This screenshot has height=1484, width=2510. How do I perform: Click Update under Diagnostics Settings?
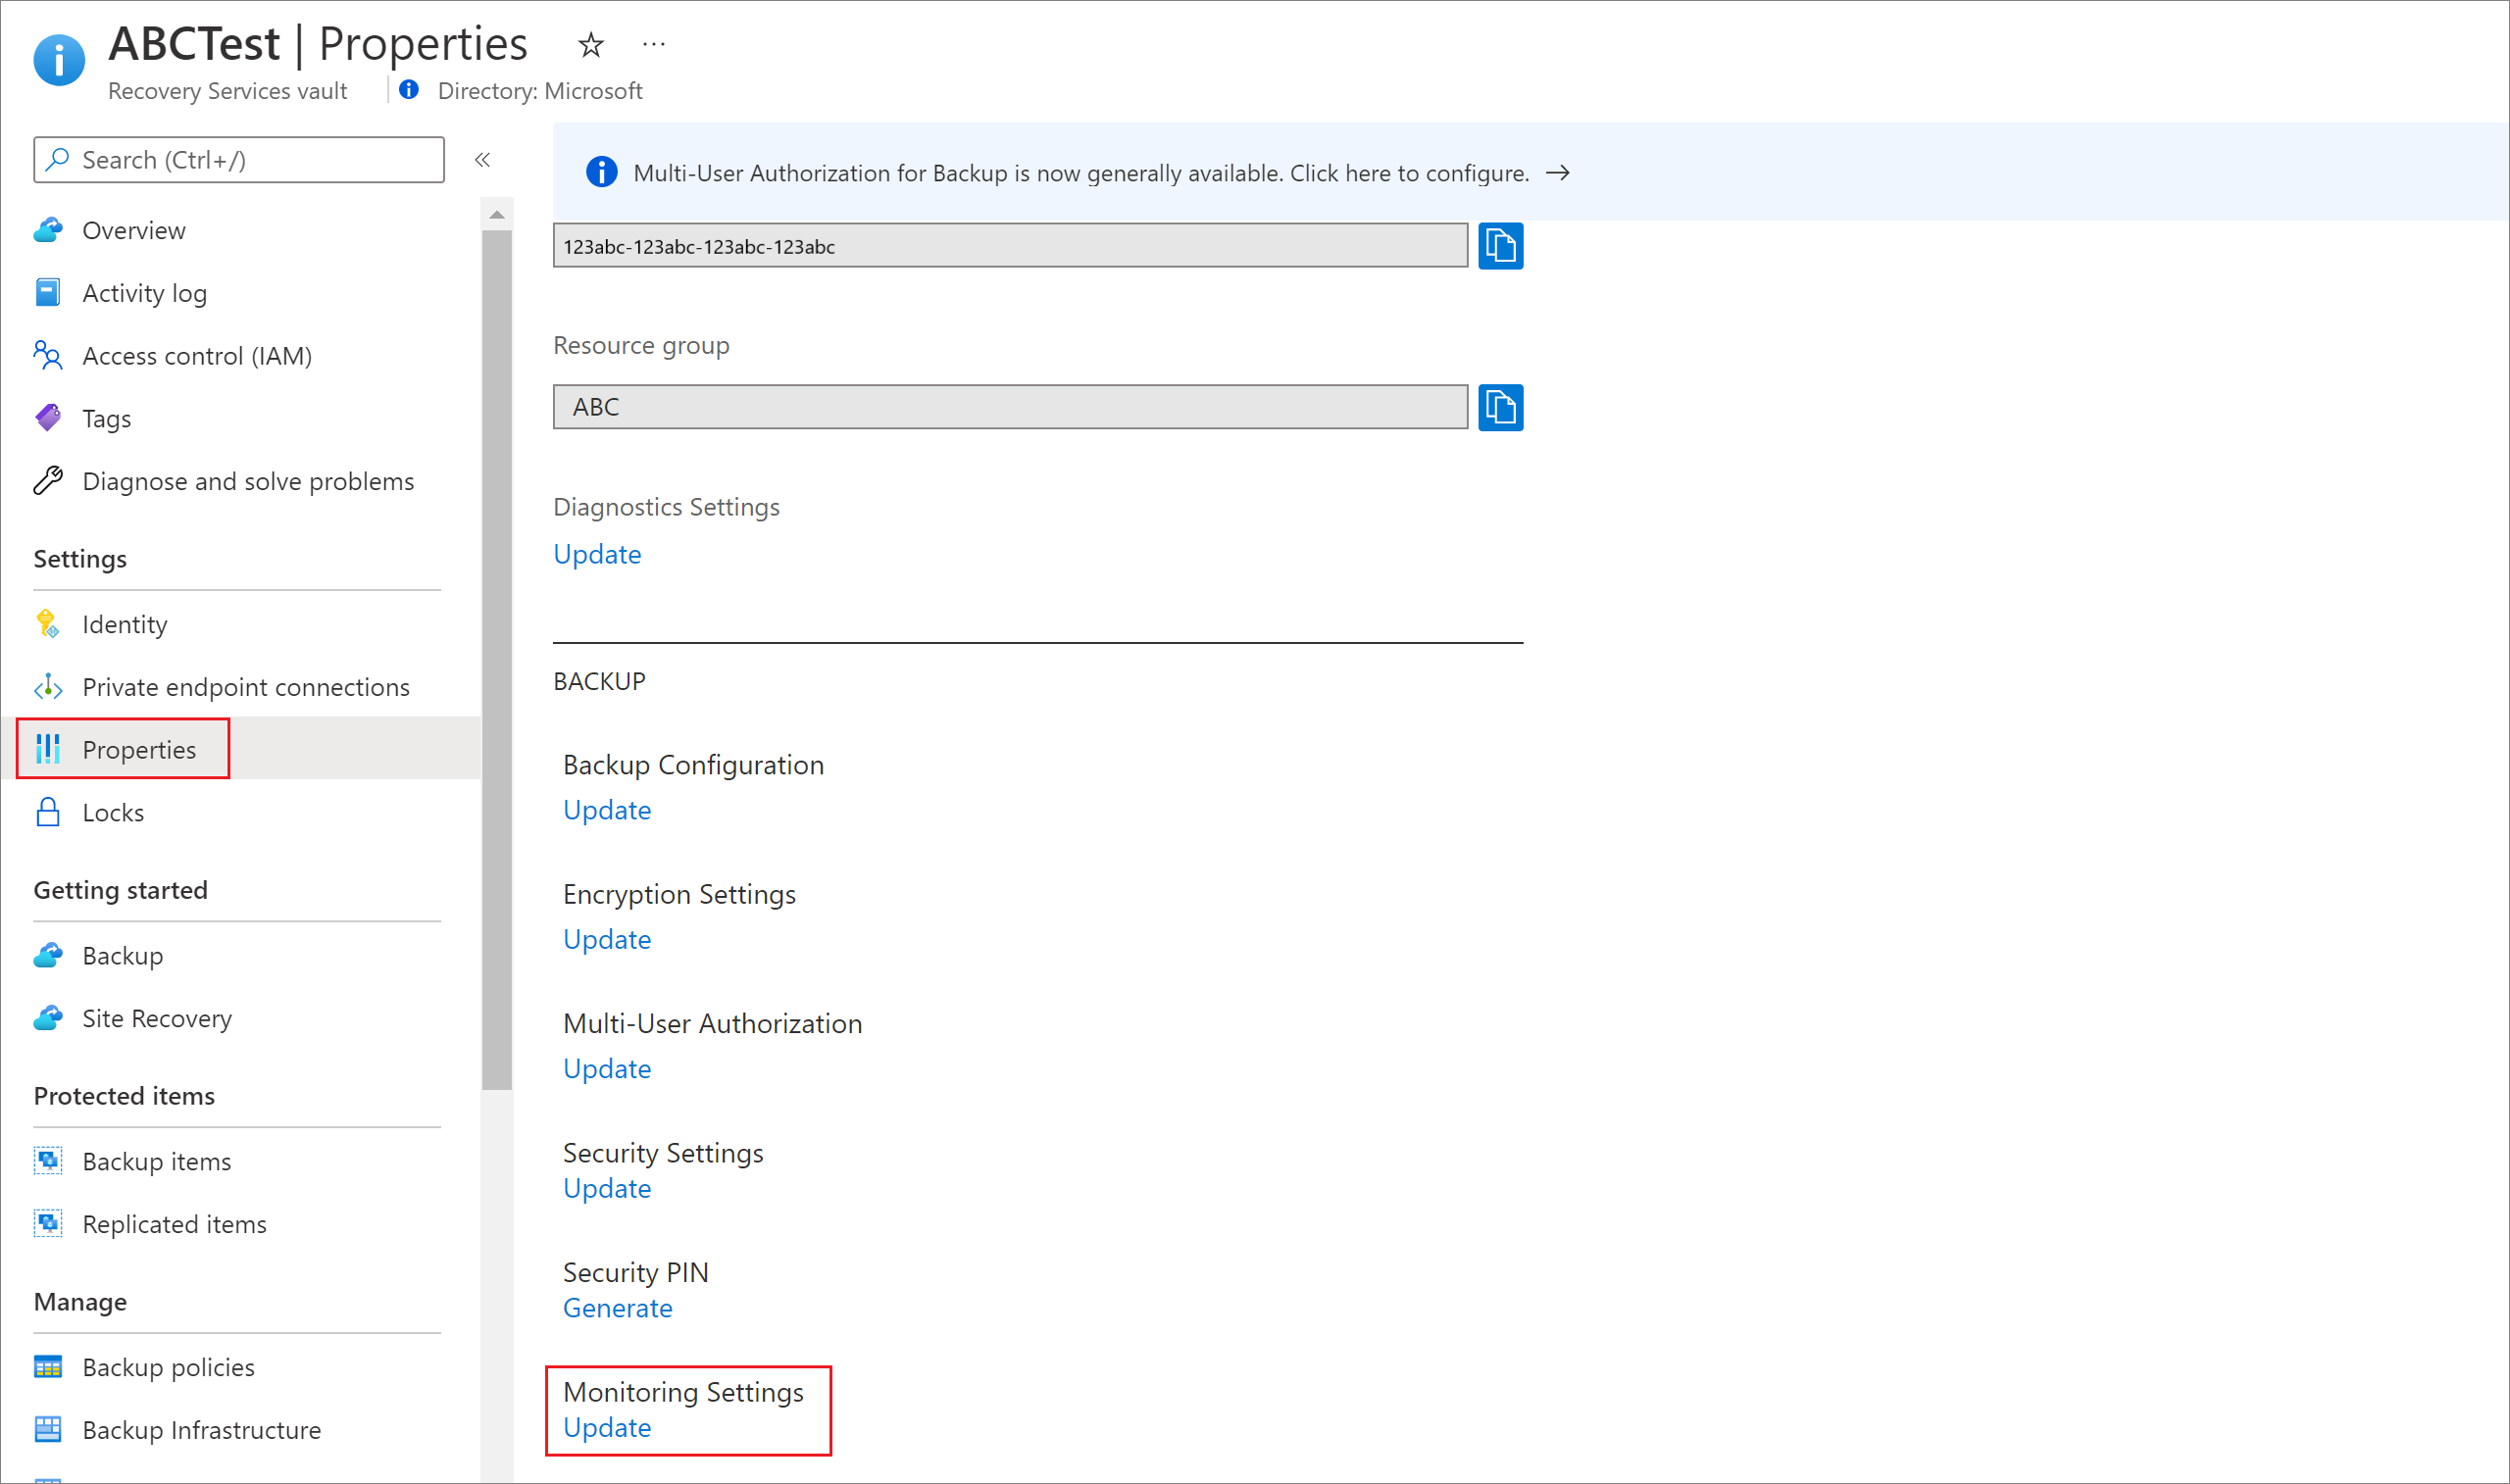(x=597, y=553)
